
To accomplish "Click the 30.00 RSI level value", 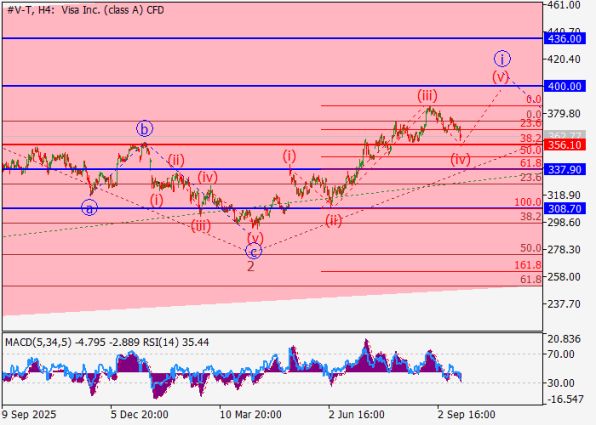I will (x=561, y=383).
